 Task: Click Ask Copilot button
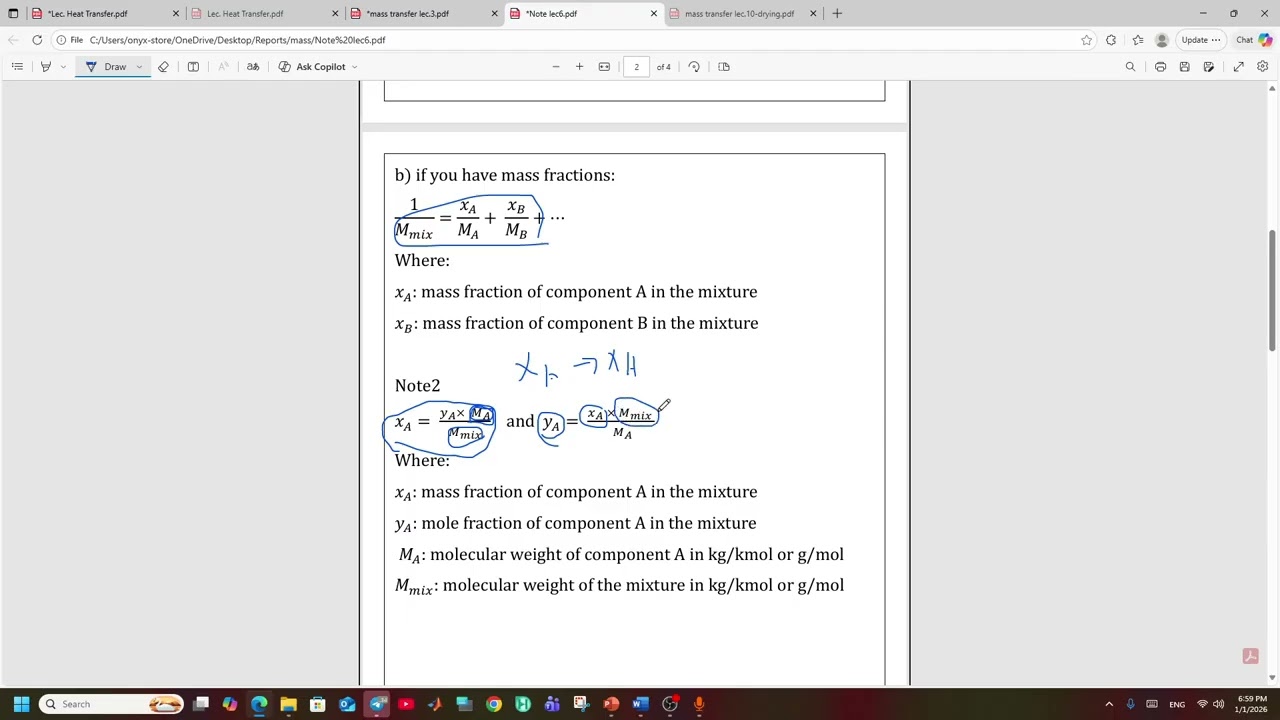[x=312, y=67]
